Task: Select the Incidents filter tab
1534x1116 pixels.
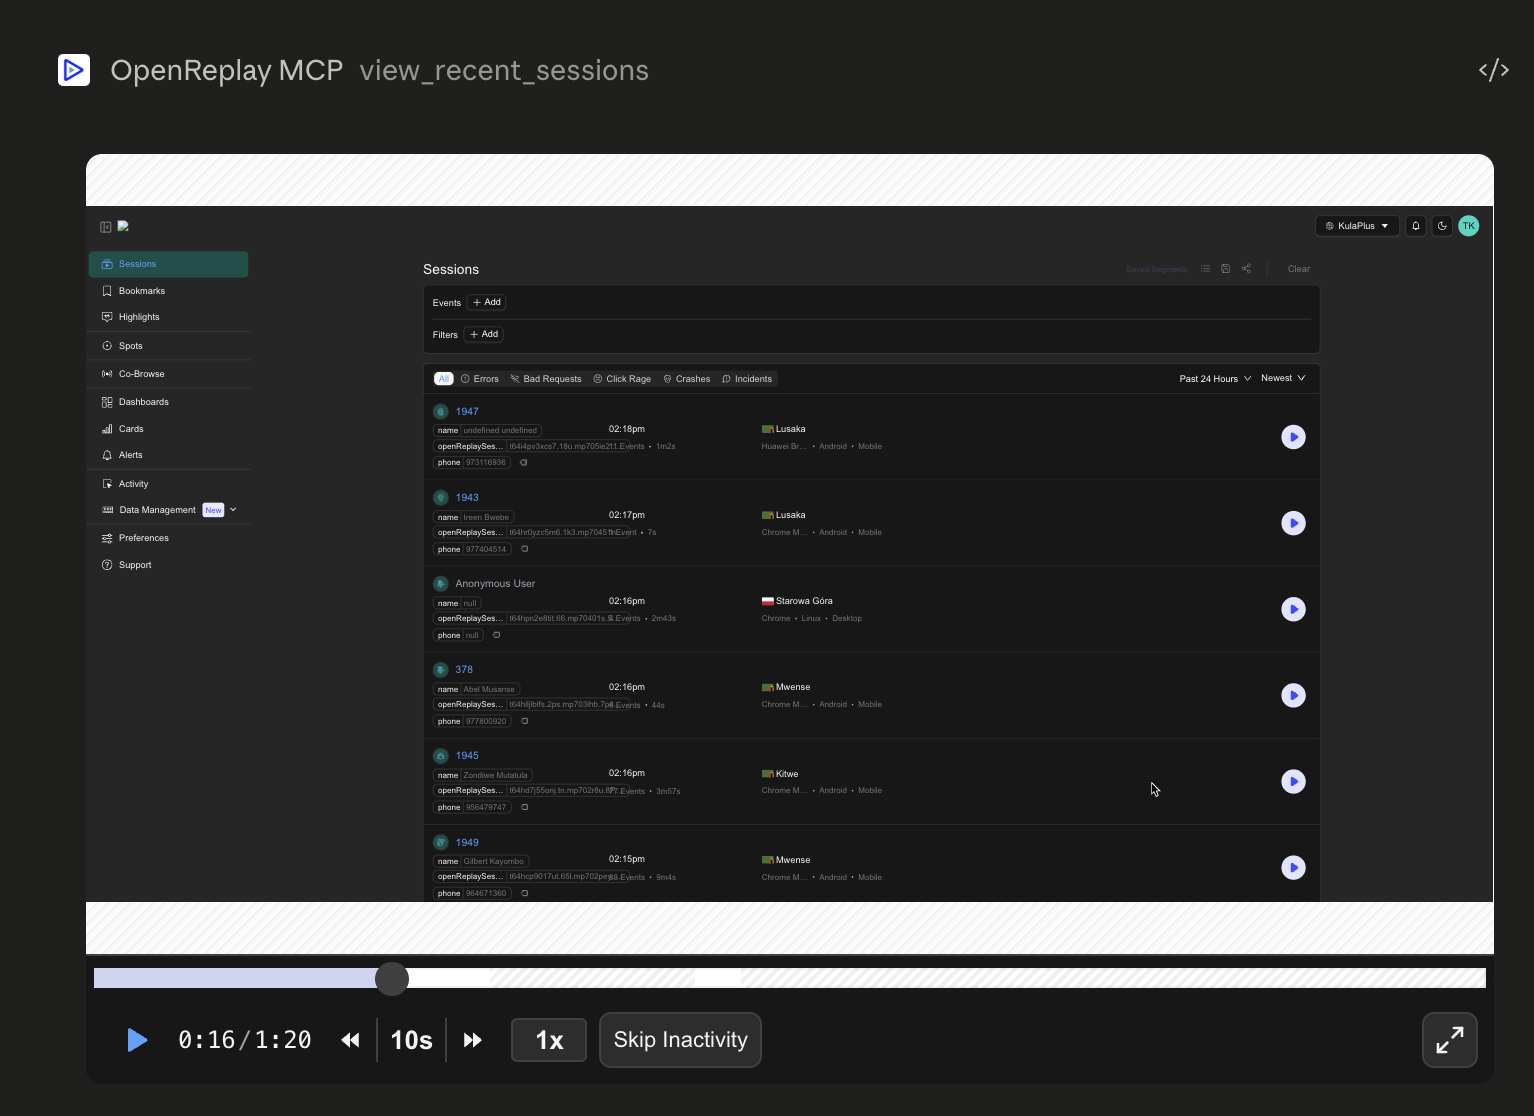Action: [x=747, y=379]
